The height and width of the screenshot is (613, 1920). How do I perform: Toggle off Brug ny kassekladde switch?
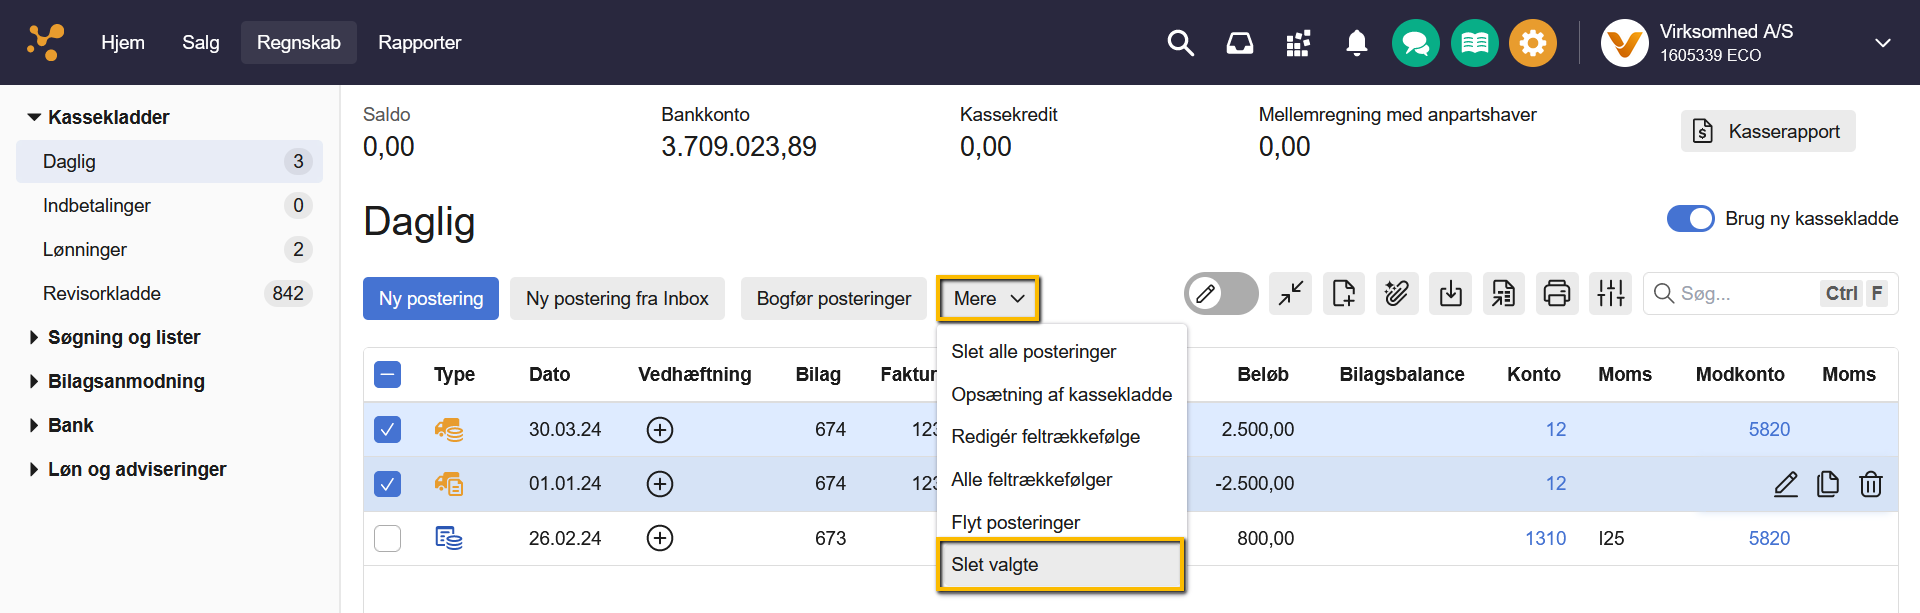[1690, 218]
